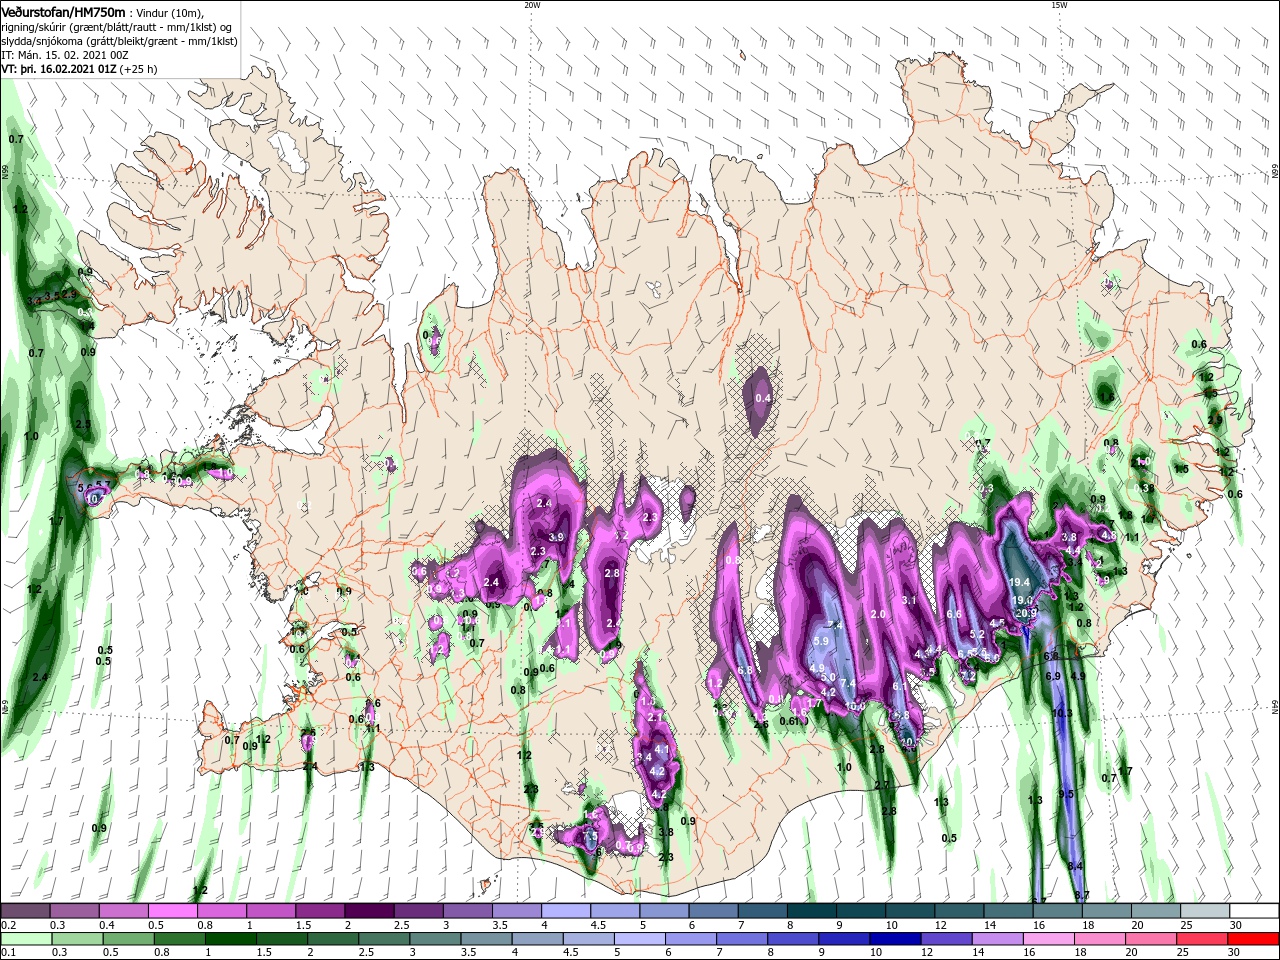Viewport: 1280px width, 960px height.
Task: Click the '5.9' snowfall value
Action: point(822,641)
